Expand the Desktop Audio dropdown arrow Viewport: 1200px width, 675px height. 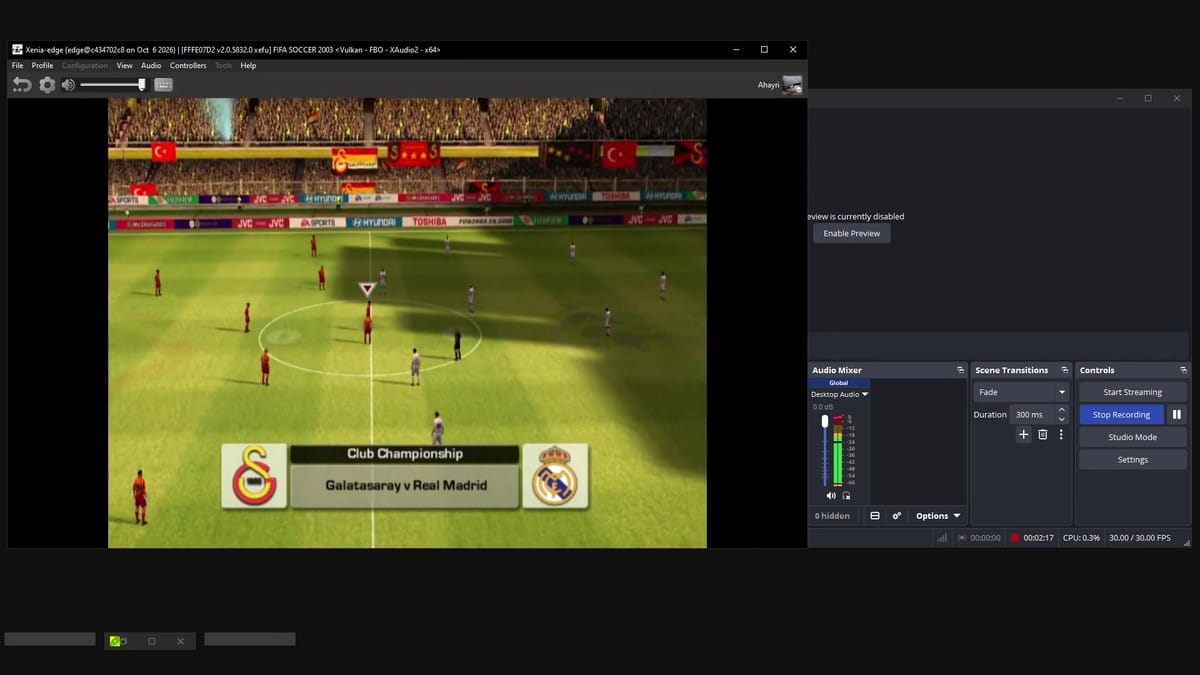[865, 394]
